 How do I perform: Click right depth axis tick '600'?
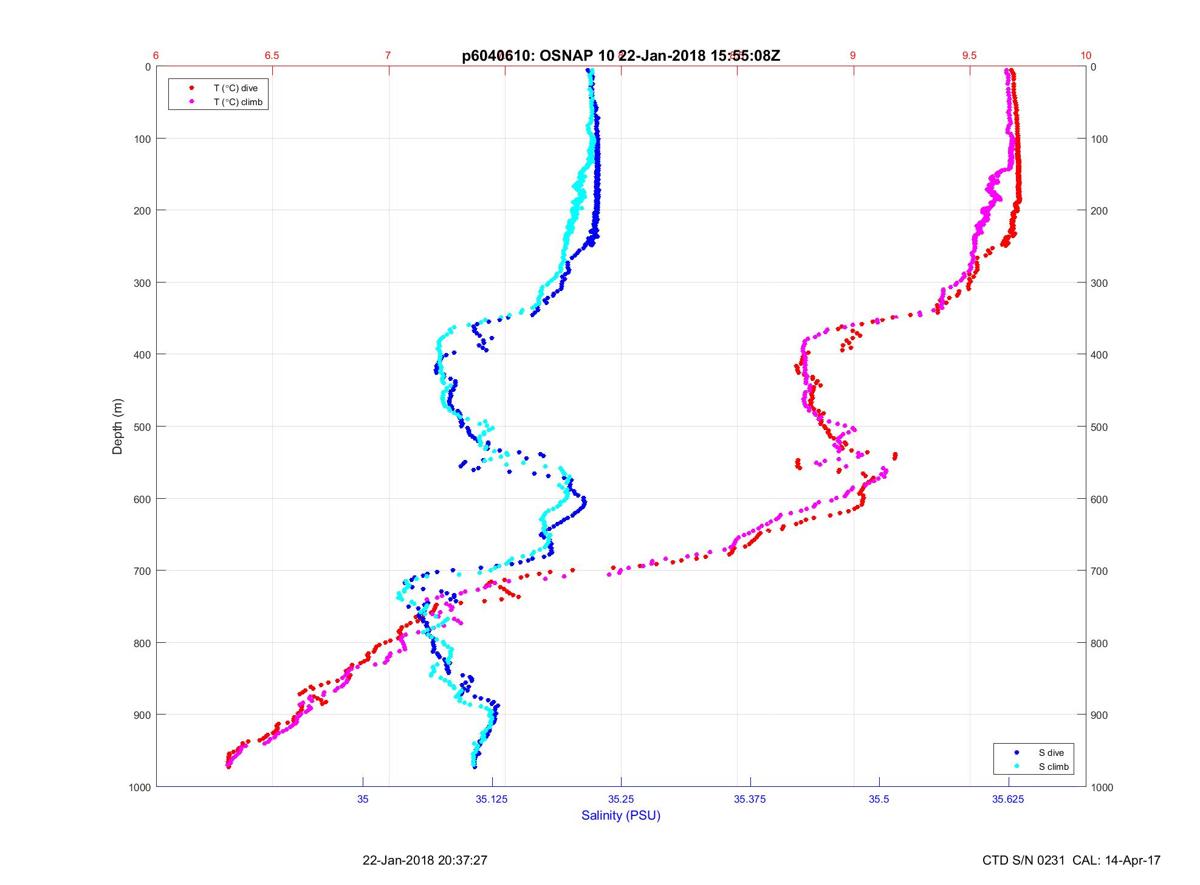tap(1100, 499)
